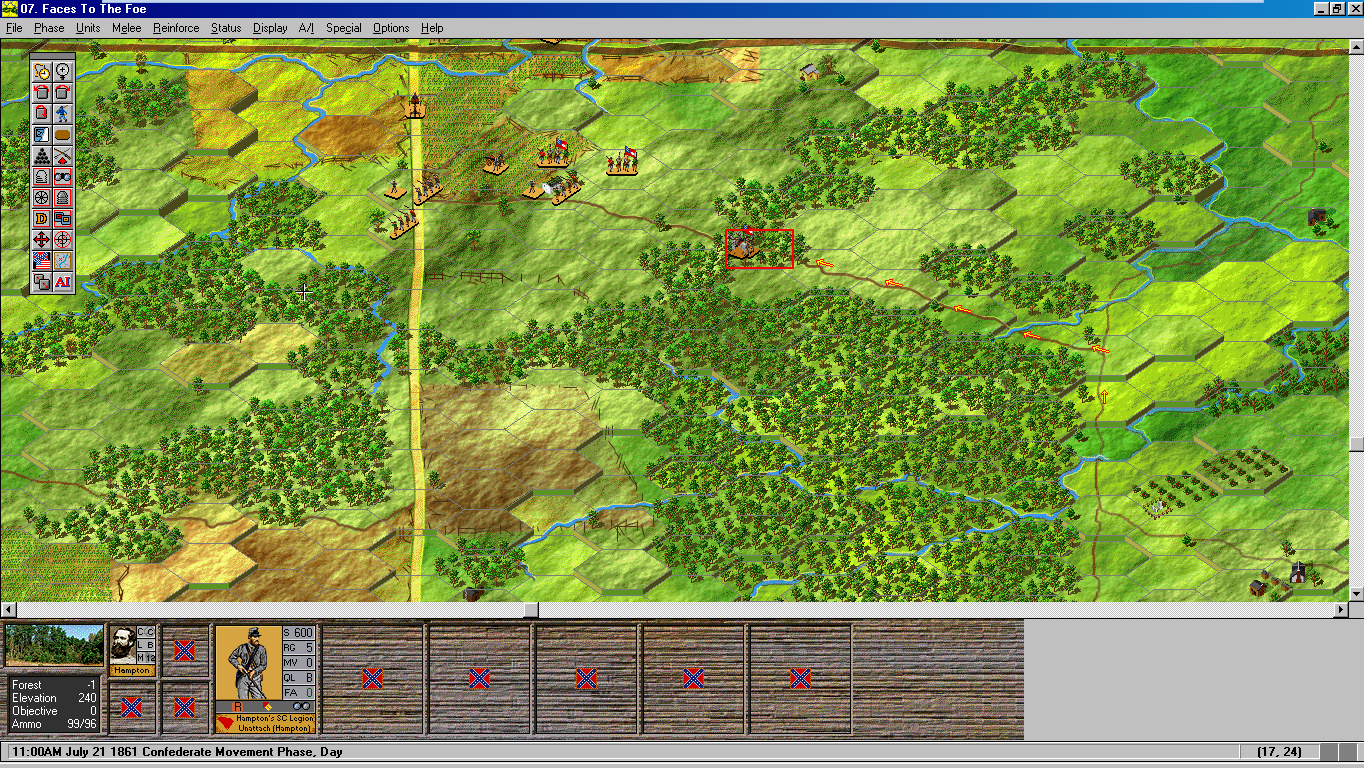Click the "Unattach (Hampton)" label
The width and height of the screenshot is (1364, 768).
(x=275, y=728)
